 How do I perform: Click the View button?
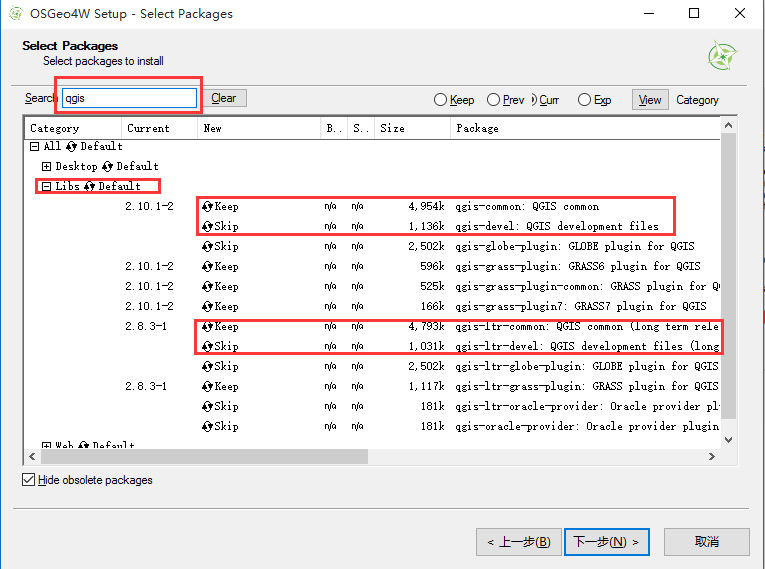pos(650,100)
